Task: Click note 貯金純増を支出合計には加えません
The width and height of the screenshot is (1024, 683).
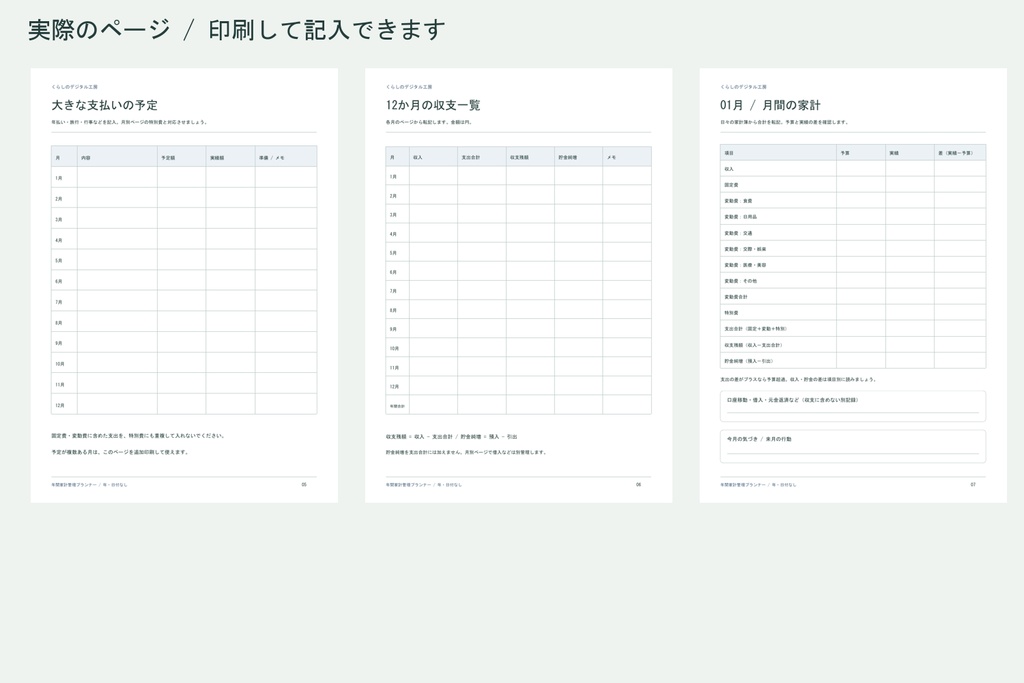Action: point(424,452)
